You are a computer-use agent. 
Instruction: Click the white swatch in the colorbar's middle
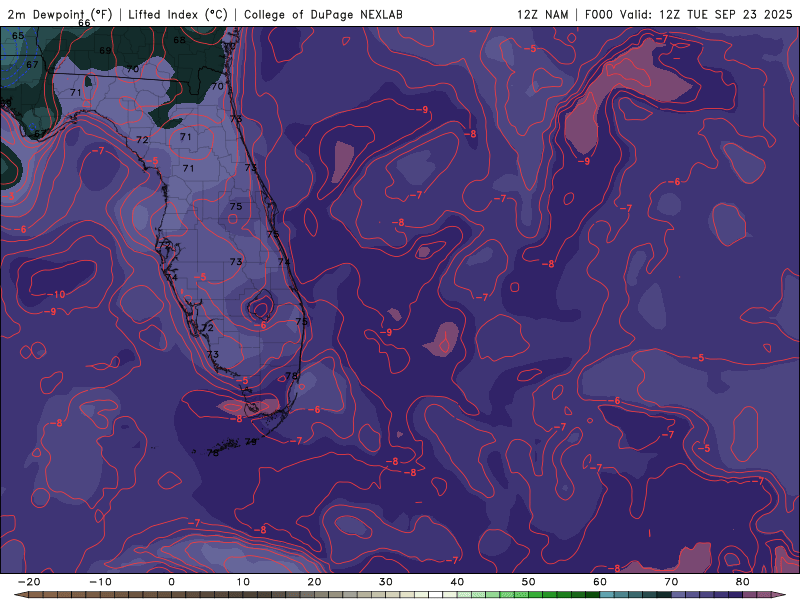click(x=436, y=595)
